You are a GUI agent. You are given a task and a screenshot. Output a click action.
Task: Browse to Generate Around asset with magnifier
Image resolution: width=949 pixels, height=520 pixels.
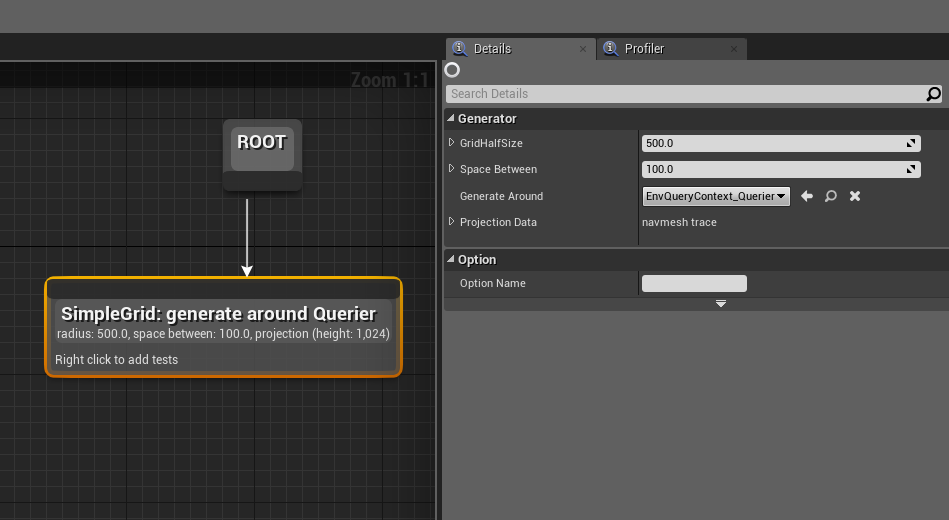tap(830, 196)
